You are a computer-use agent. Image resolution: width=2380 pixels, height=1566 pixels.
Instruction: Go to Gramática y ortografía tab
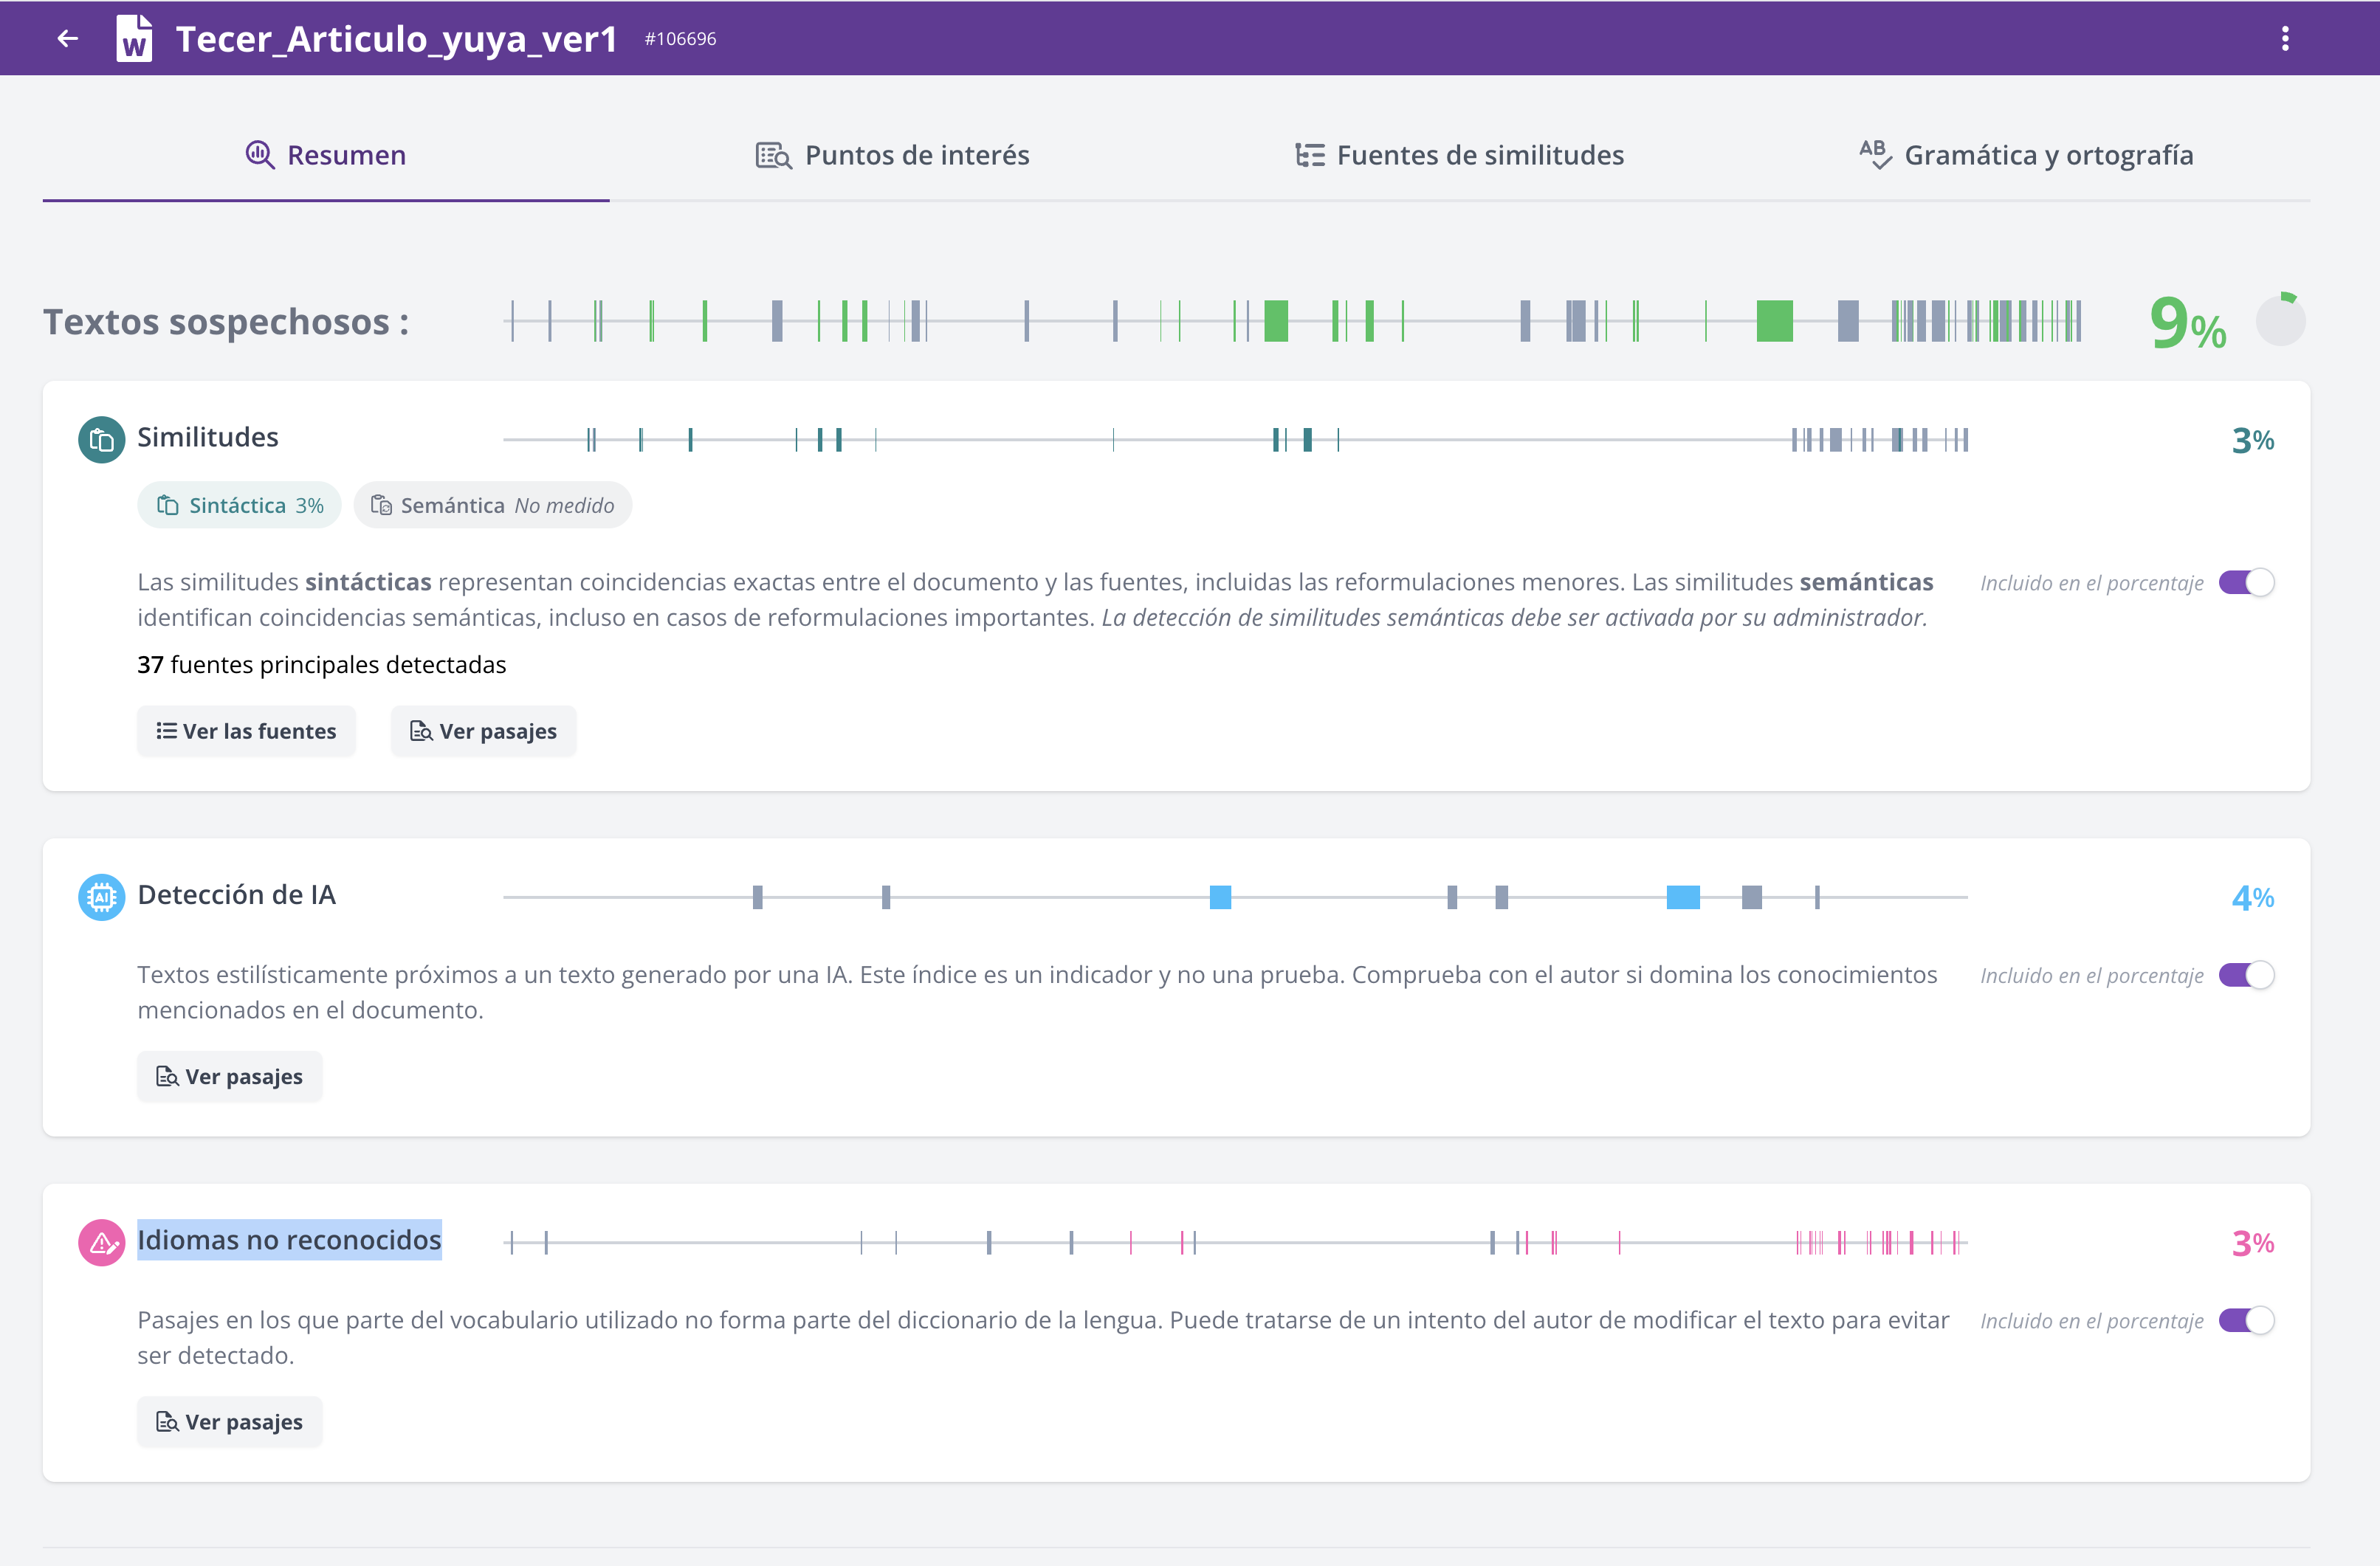tap(2026, 155)
